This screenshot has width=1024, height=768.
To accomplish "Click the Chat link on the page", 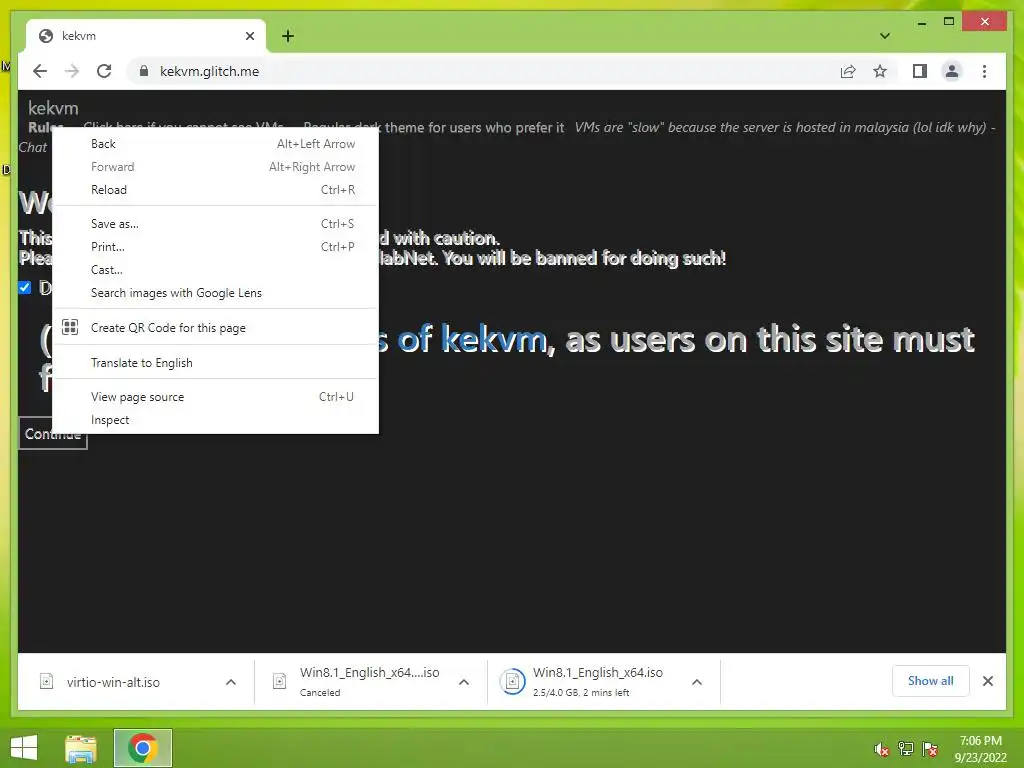I will click(33, 148).
